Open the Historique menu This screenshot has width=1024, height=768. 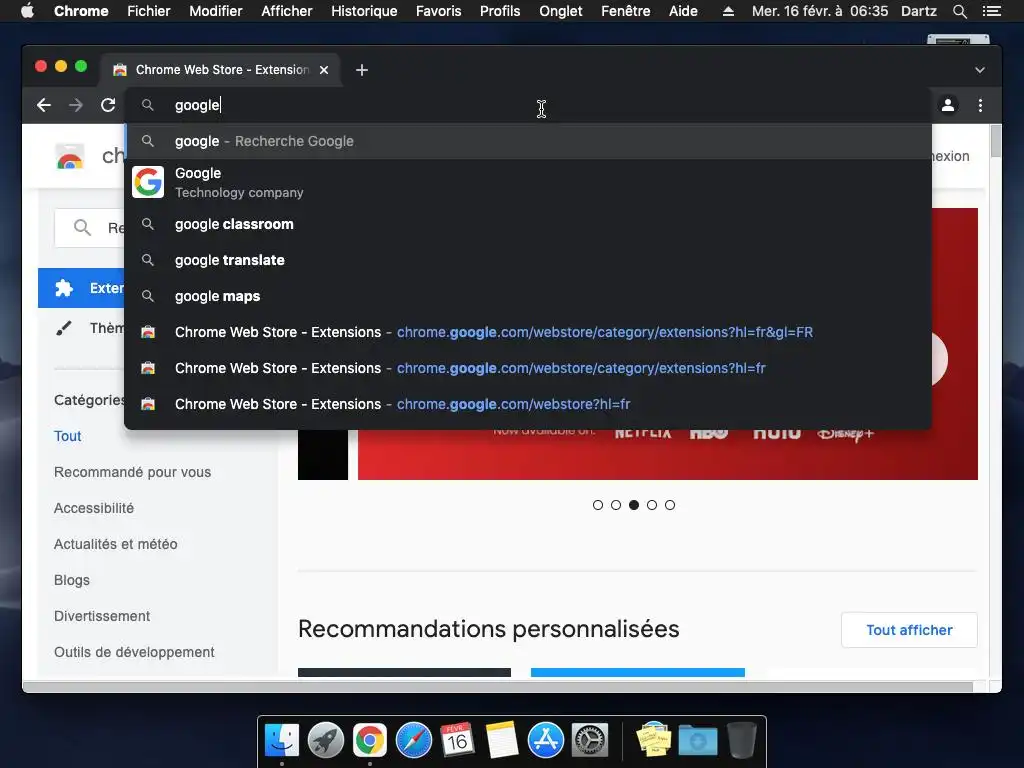coord(364,11)
